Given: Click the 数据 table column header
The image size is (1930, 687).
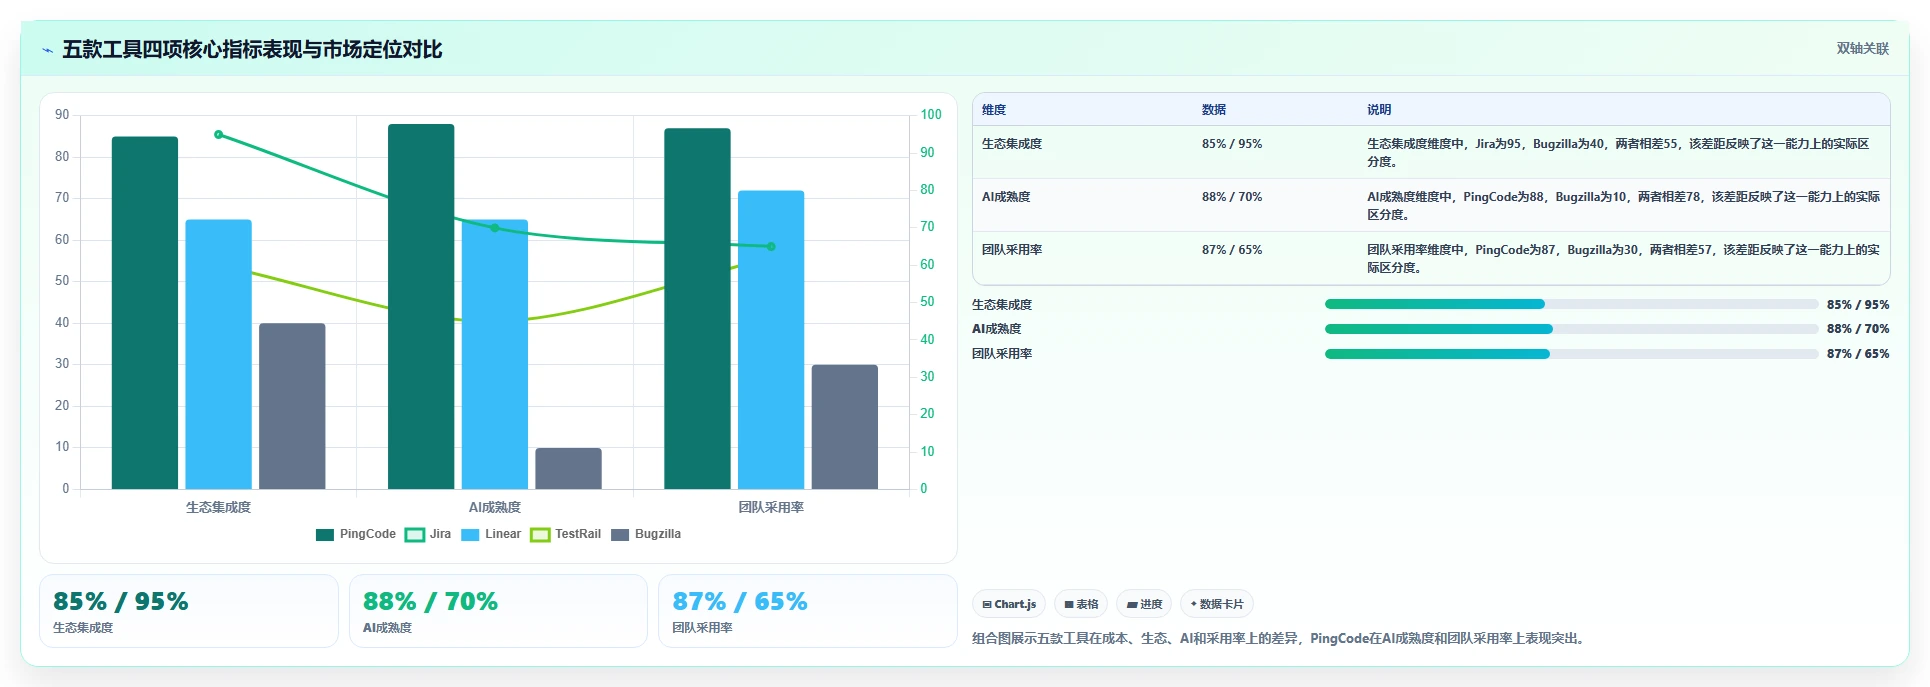Looking at the screenshot, I should (x=1214, y=110).
